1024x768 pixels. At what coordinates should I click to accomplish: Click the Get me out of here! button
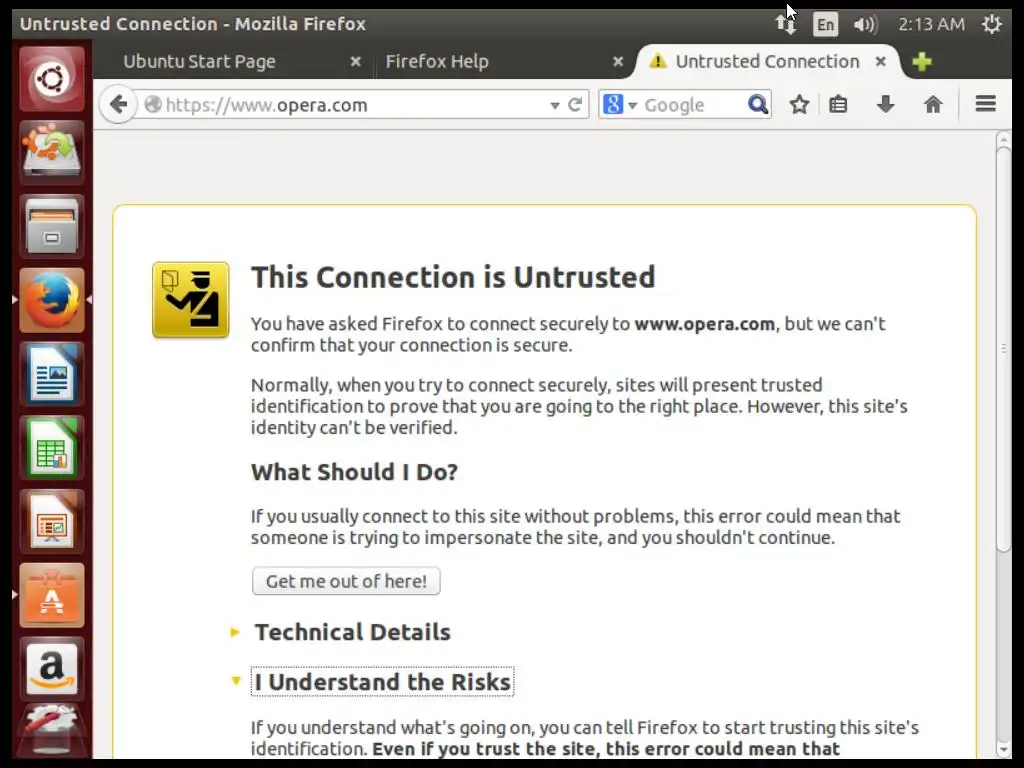pos(346,581)
